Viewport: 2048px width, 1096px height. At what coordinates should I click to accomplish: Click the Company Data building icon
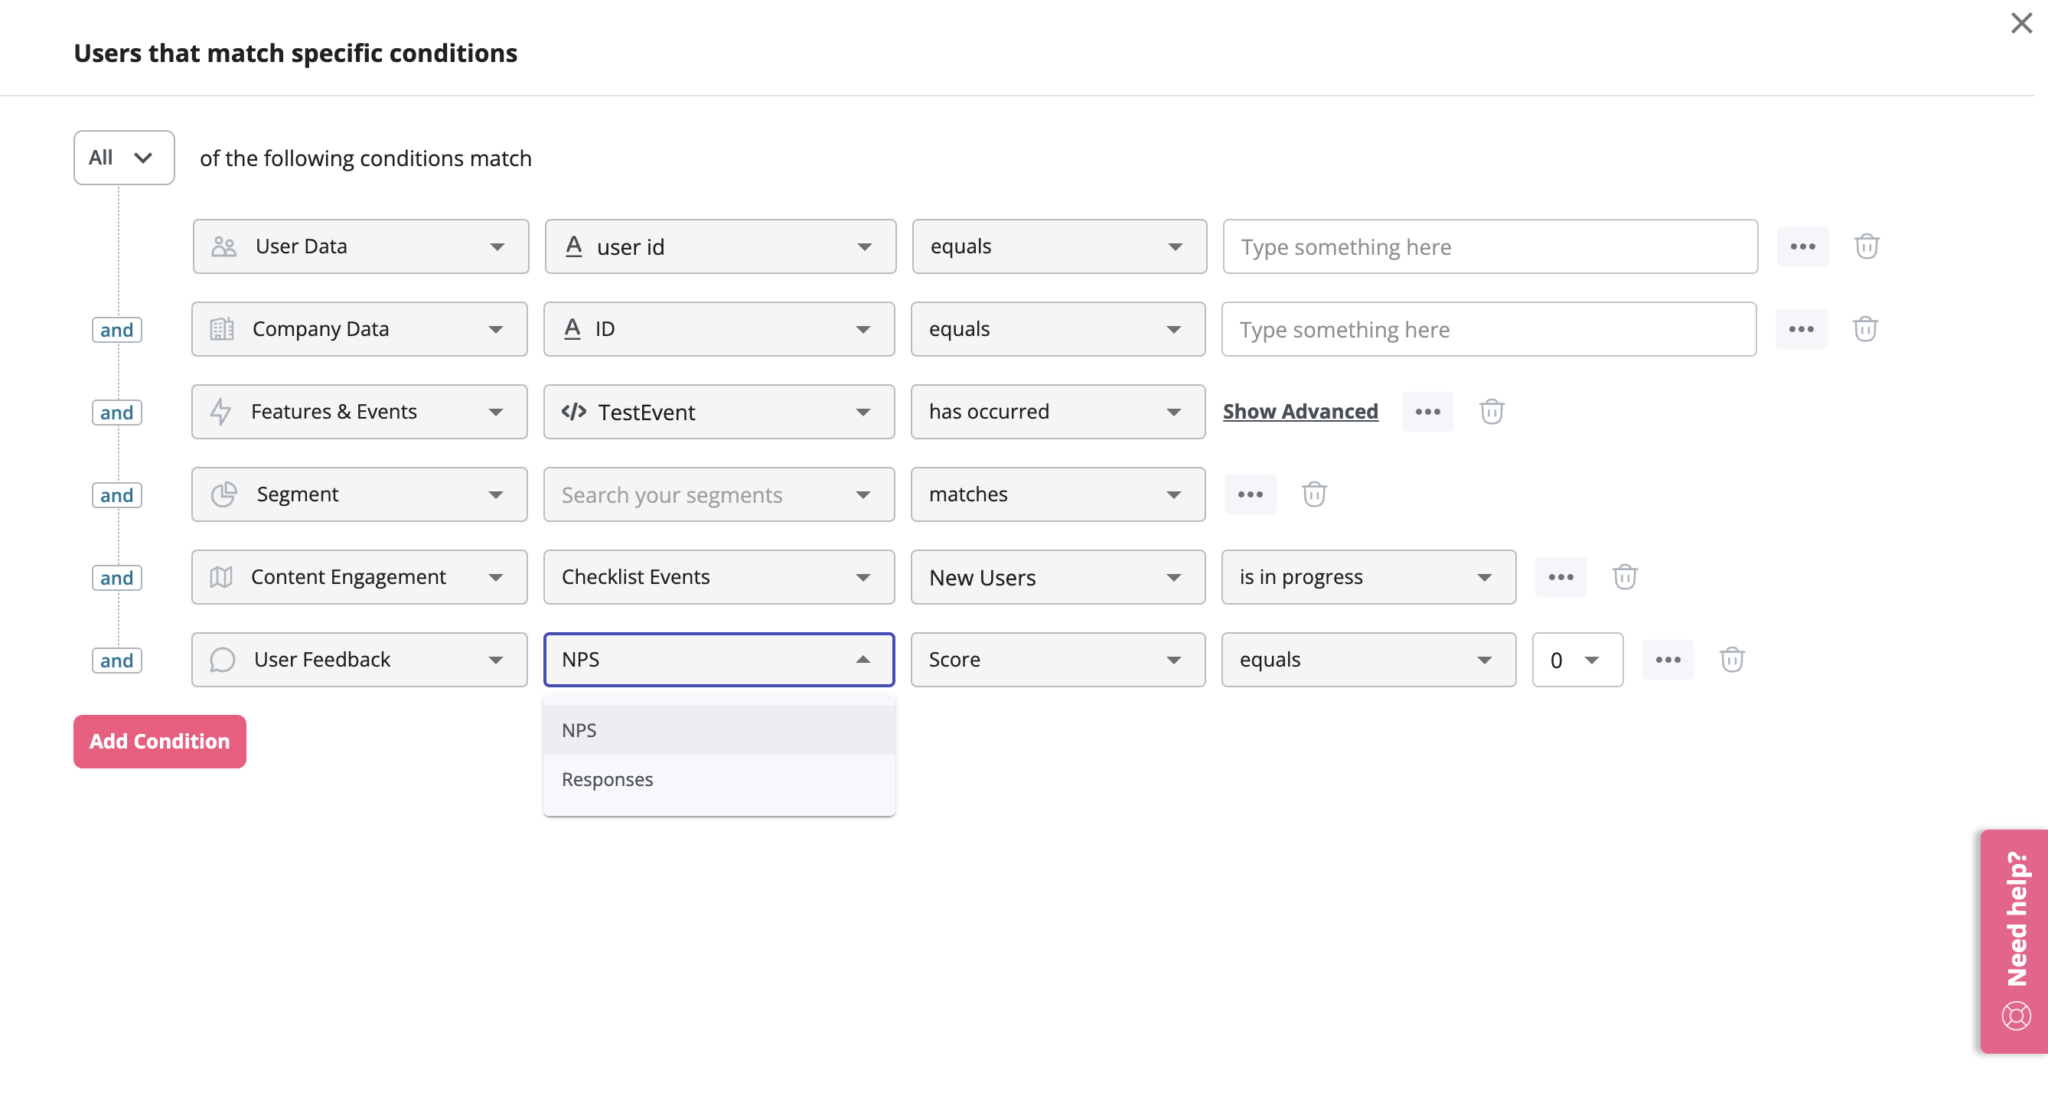(x=223, y=328)
